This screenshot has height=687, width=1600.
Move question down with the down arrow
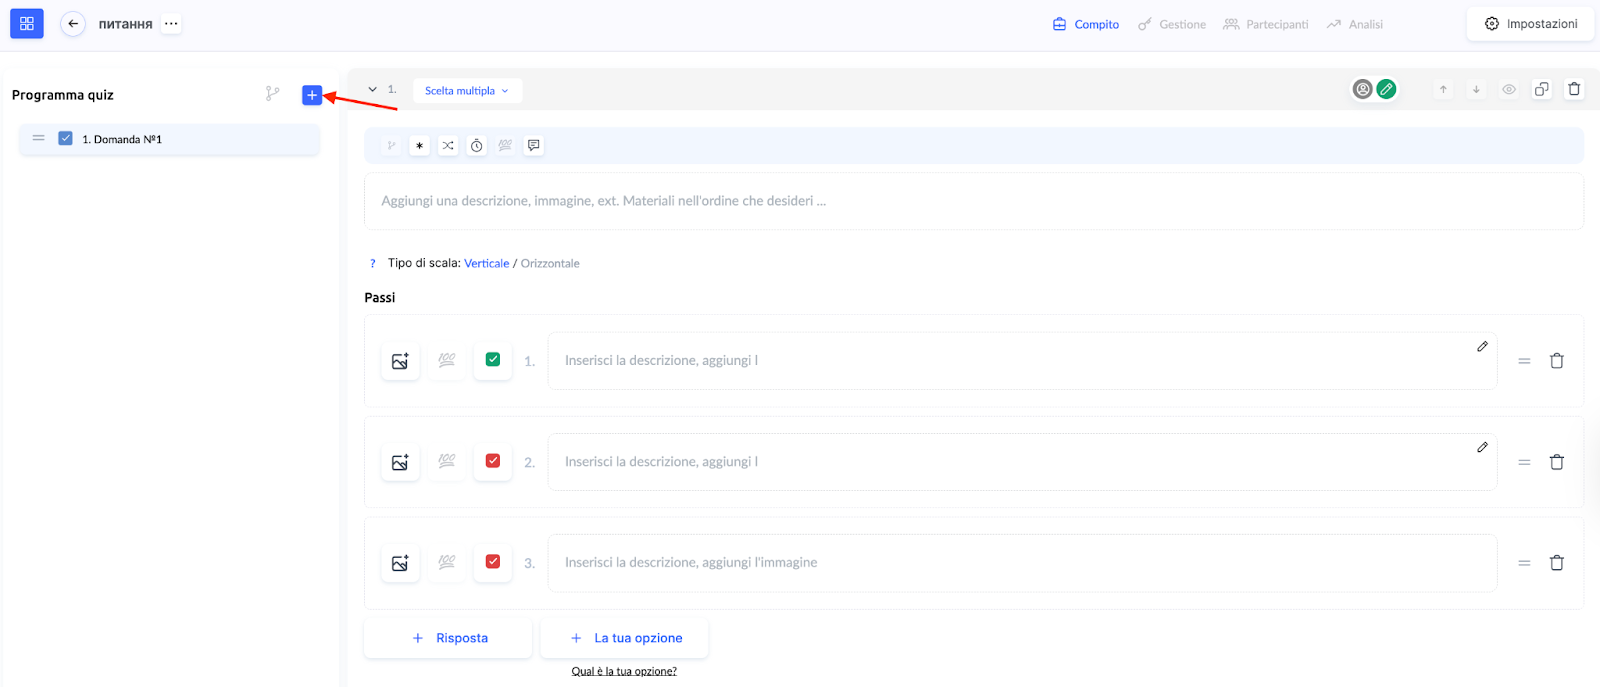click(1475, 89)
